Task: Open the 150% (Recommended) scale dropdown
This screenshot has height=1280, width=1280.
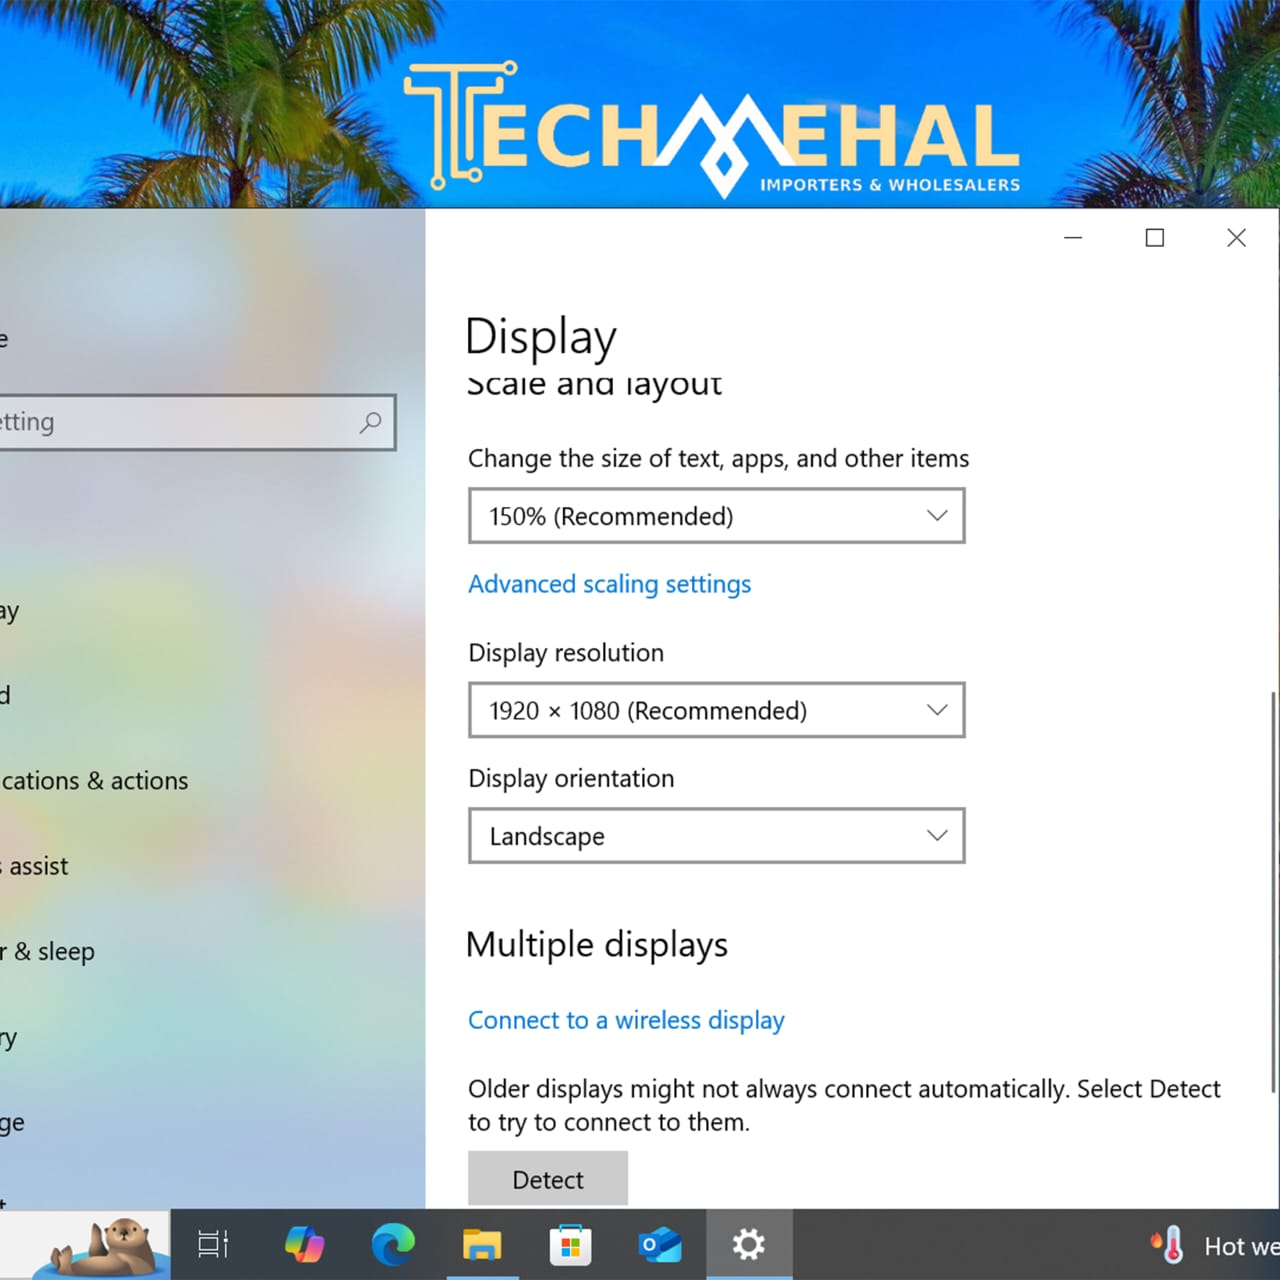Action: pyautogui.click(x=717, y=516)
